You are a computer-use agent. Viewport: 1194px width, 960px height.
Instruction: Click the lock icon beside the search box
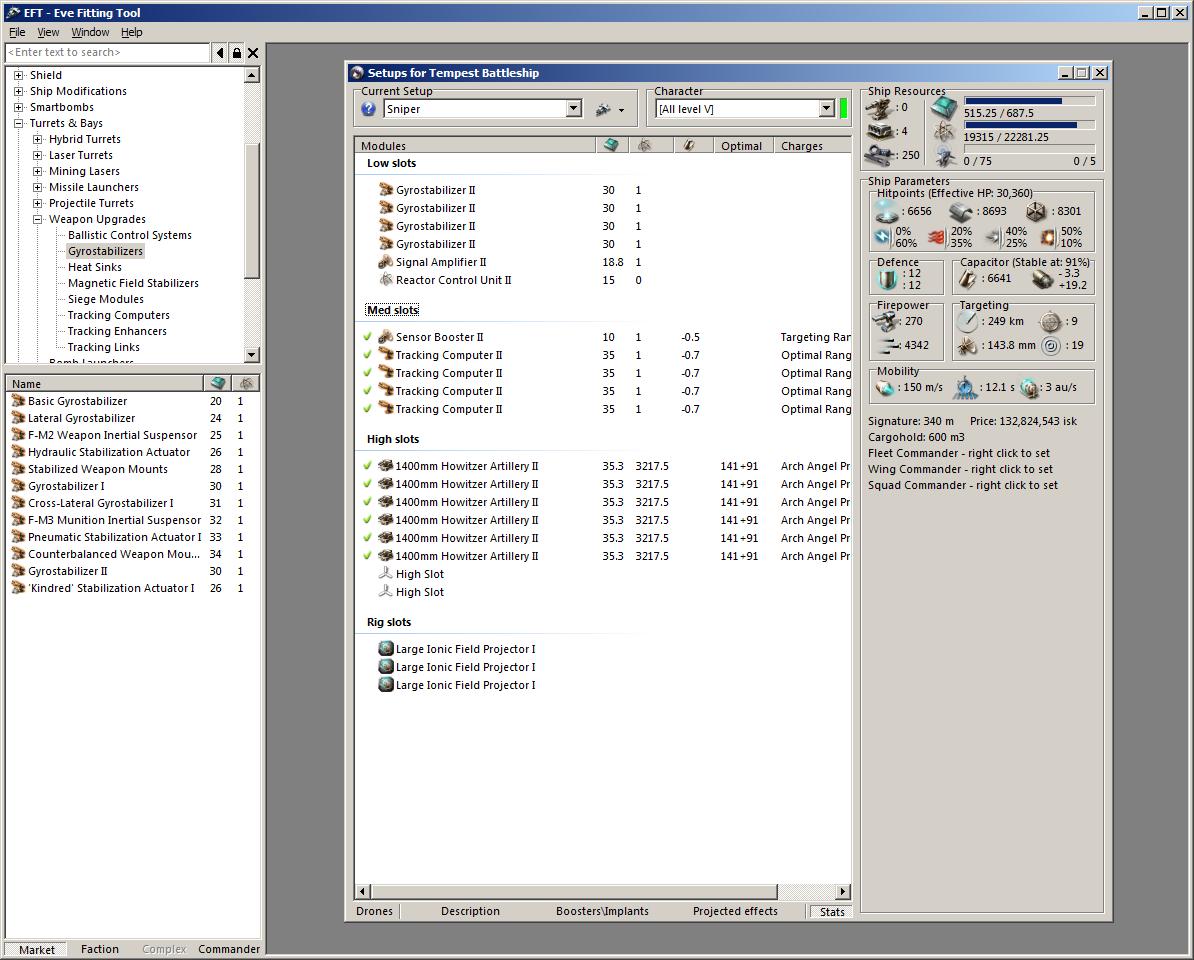tap(237, 53)
